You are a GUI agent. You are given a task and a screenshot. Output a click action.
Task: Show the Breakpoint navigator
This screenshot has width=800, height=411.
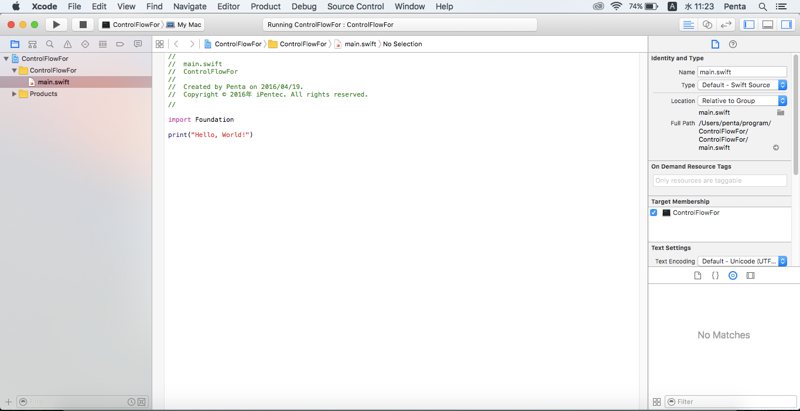click(120, 44)
